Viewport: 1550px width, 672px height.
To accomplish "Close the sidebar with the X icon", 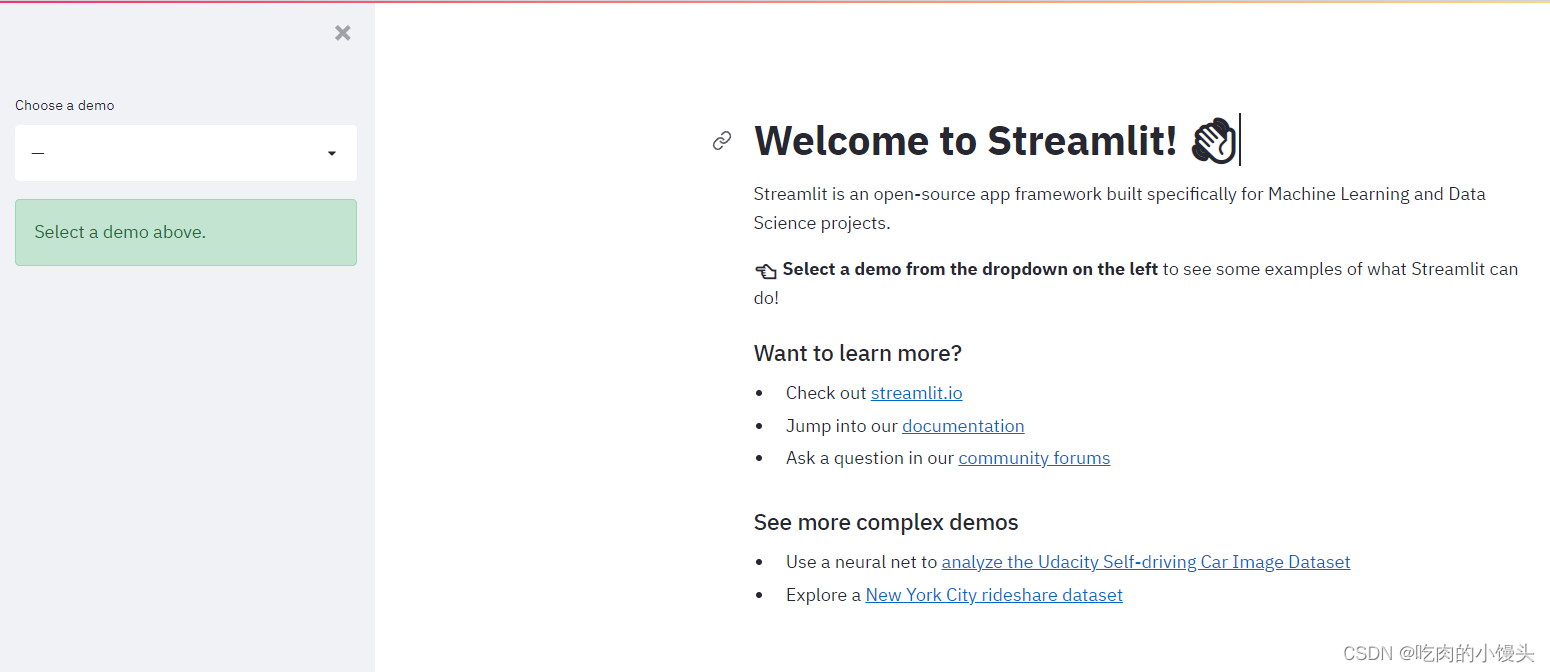I will [343, 33].
